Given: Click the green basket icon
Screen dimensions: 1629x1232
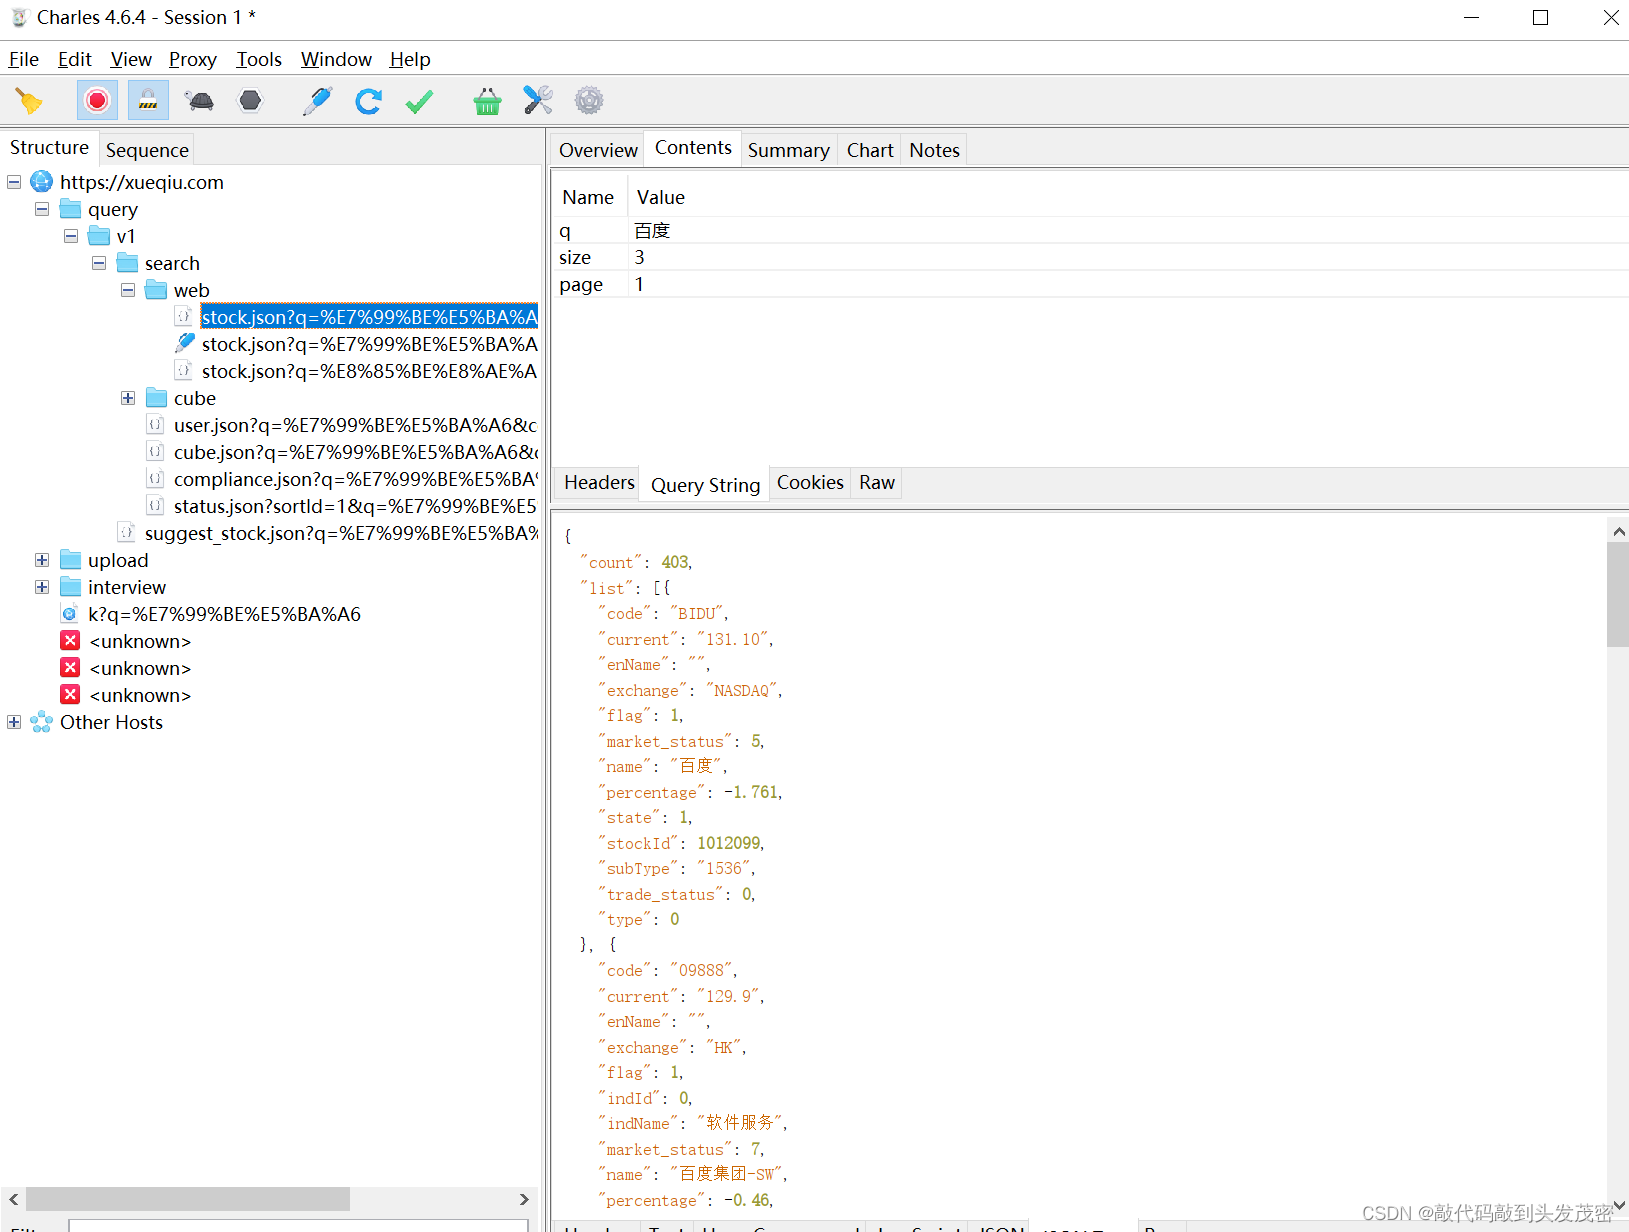Looking at the screenshot, I should pyautogui.click(x=487, y=101).
